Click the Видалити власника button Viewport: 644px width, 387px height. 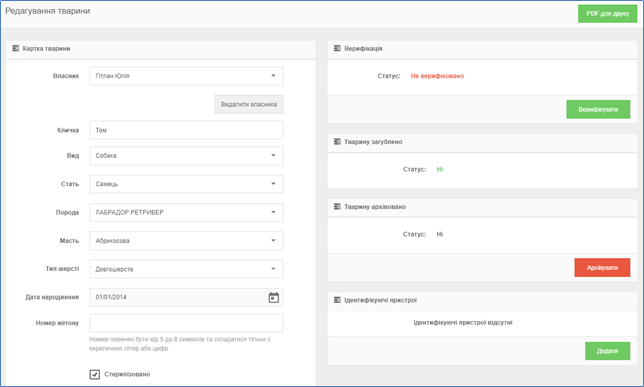pyautogui.click(x=249, y=104)
